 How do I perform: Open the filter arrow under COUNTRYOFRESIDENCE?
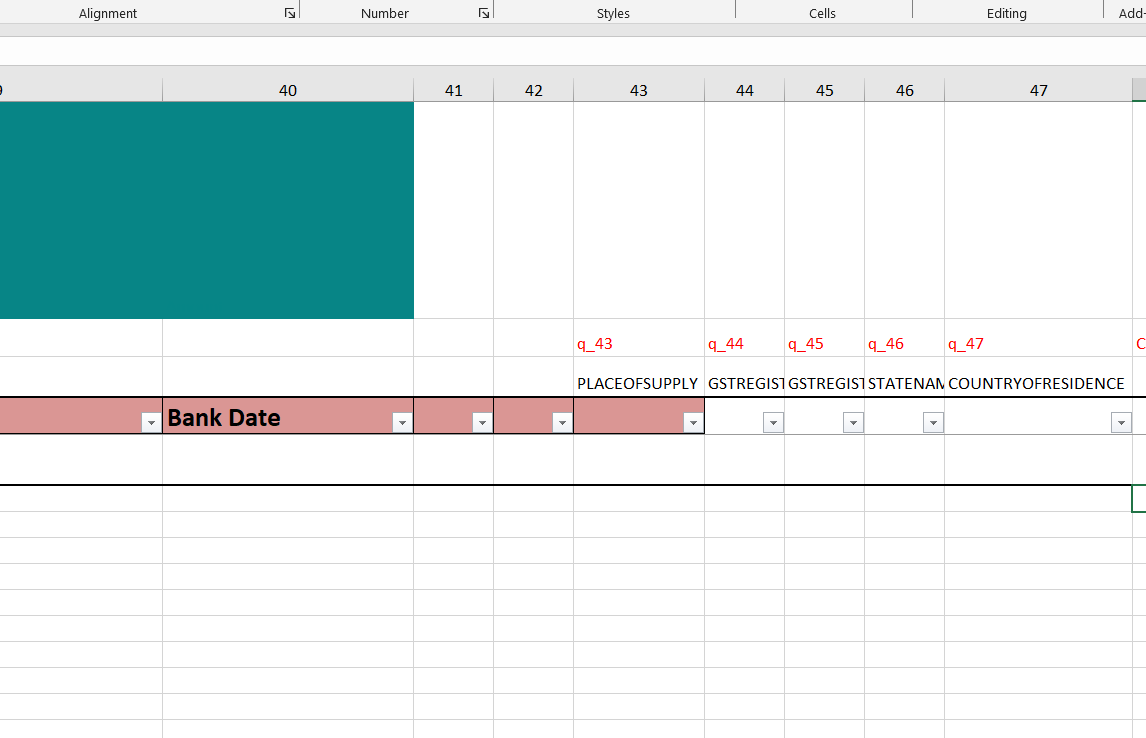[1121, 423]
